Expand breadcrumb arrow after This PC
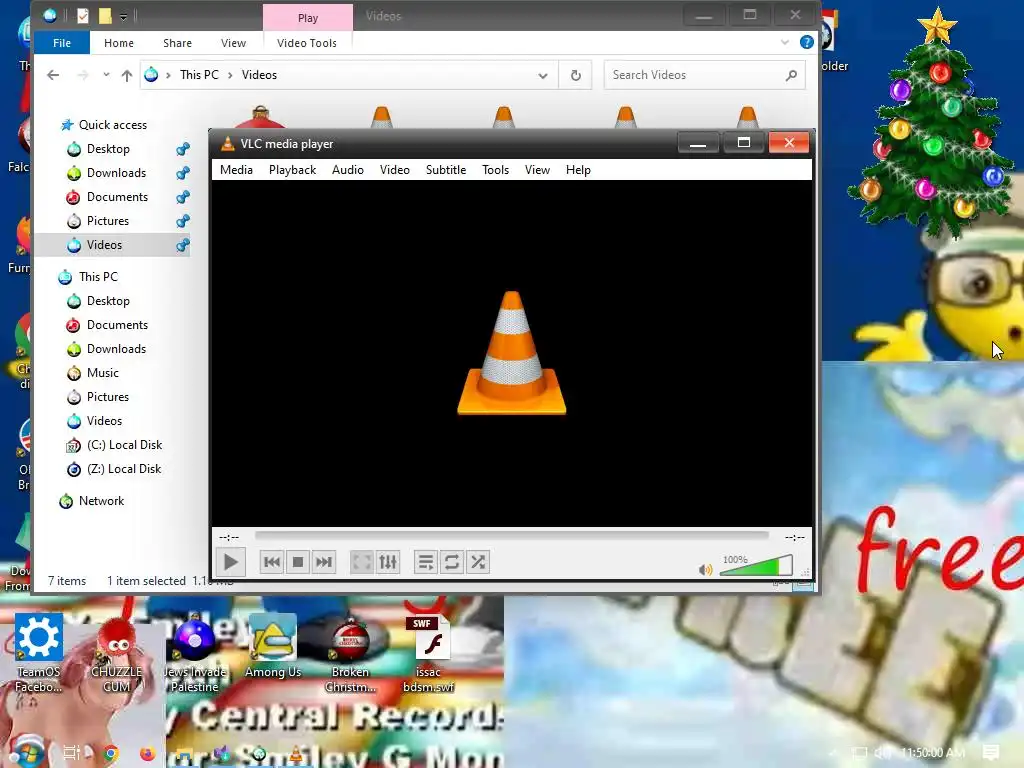 point(230,75)
